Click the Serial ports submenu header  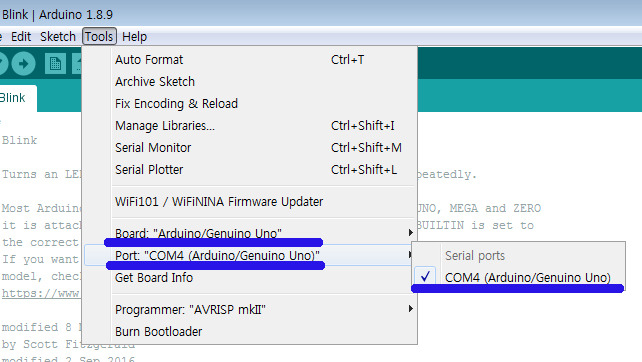(475, 256)
